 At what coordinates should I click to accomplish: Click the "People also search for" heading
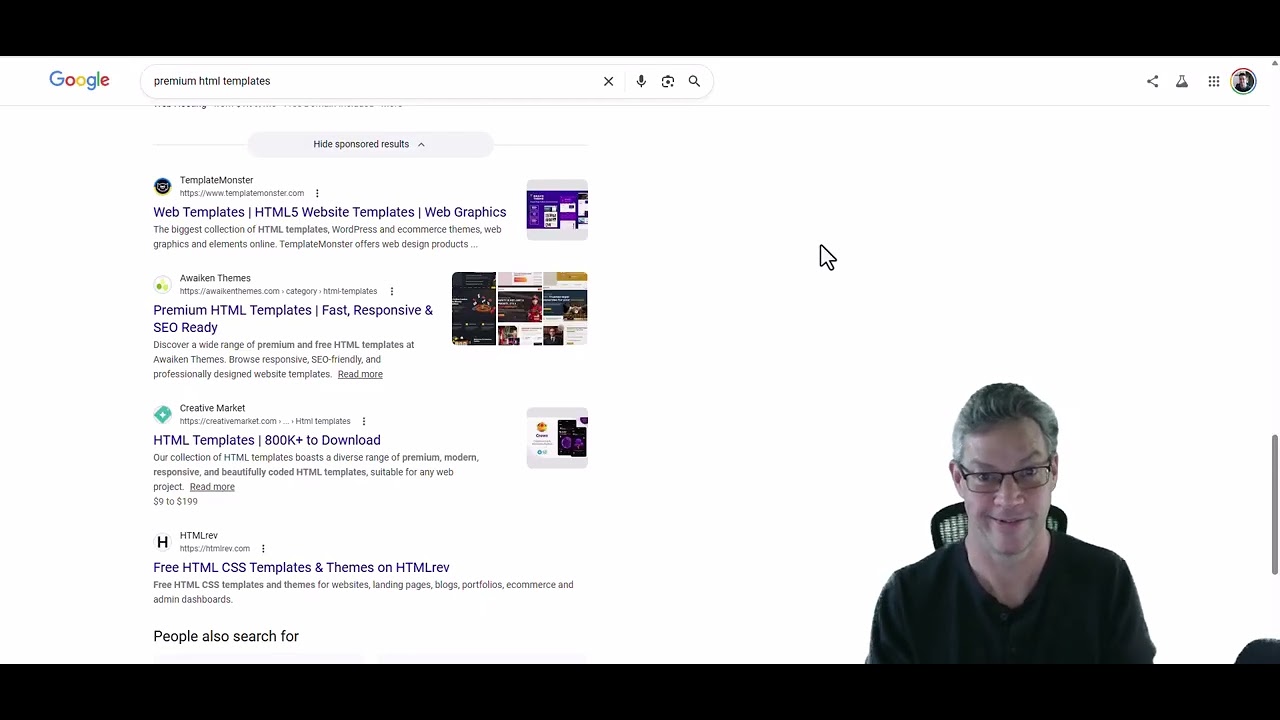click(226, 636)
